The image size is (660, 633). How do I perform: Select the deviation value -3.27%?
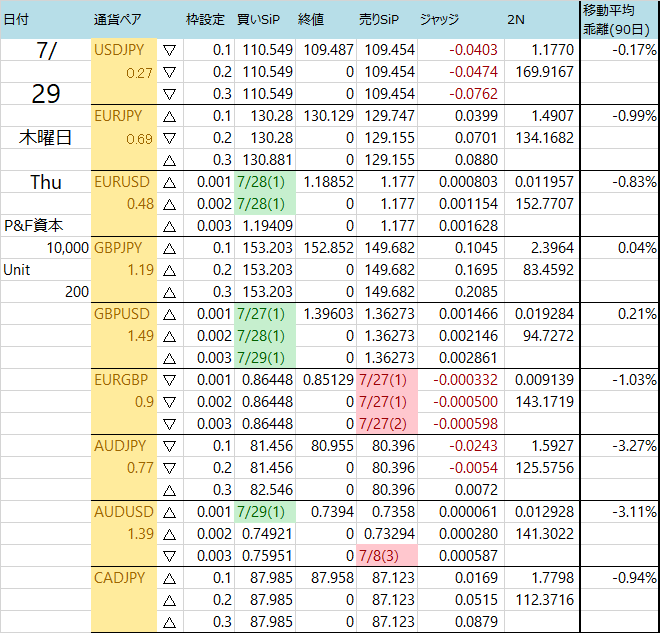634,446
